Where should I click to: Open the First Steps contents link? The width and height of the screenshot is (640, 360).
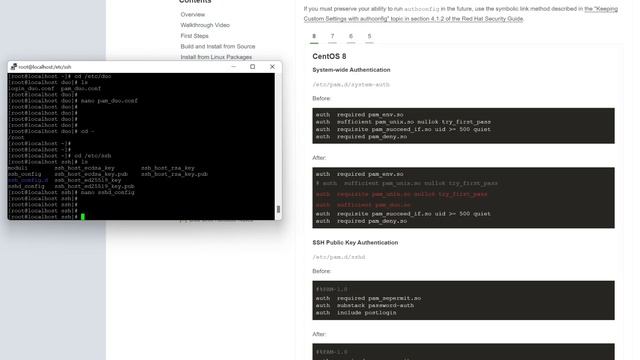(194, 36)
